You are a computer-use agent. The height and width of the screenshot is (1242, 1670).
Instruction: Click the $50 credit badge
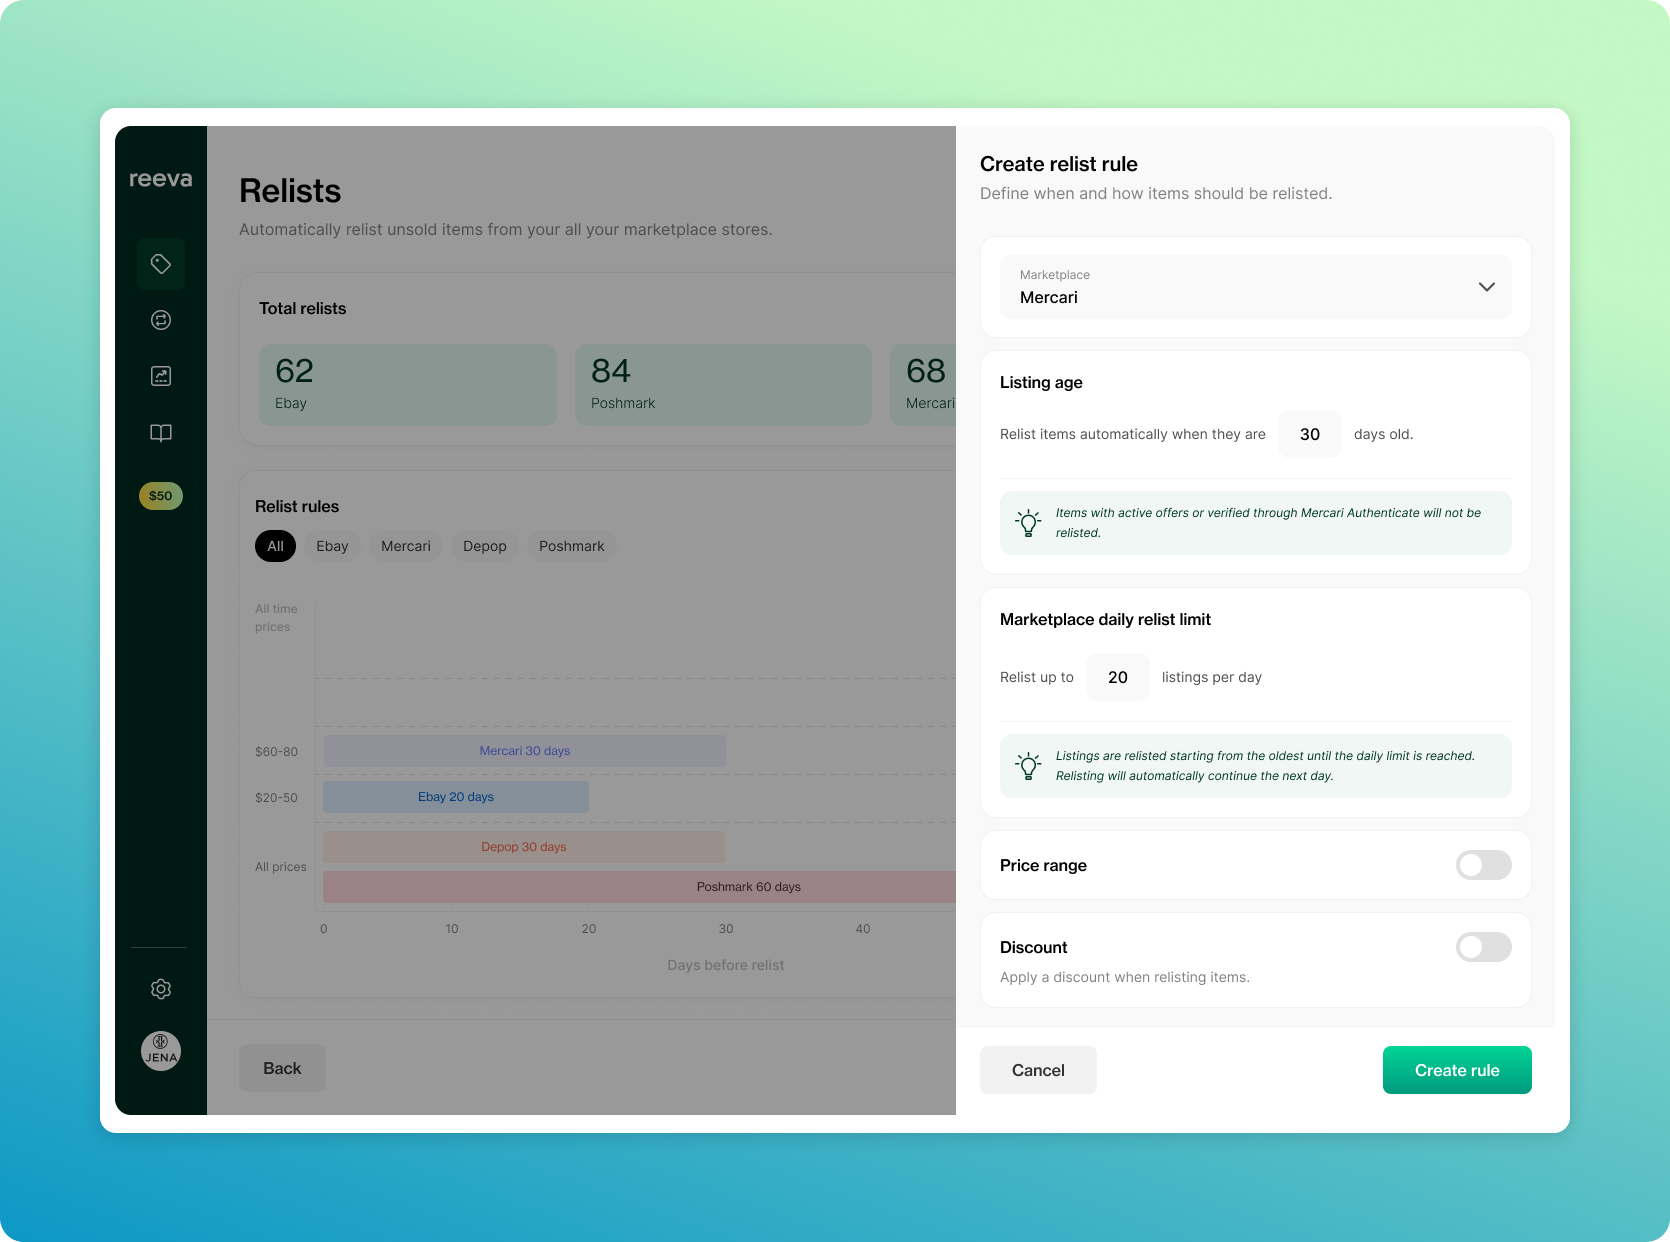(x=161, y=496)
